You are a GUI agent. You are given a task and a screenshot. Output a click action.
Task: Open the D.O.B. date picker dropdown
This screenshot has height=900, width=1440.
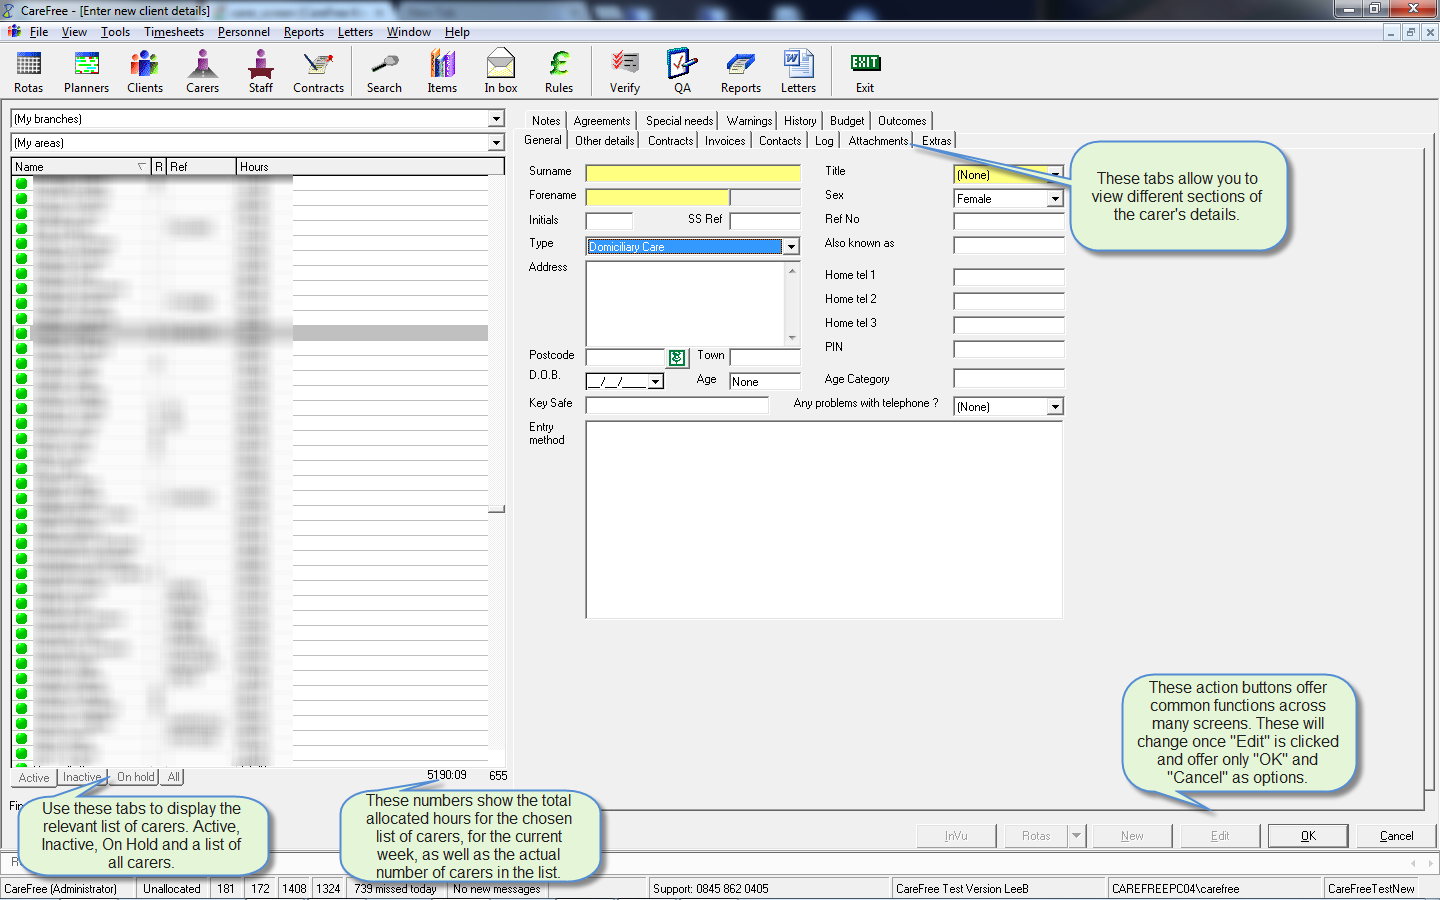[655, 382]
